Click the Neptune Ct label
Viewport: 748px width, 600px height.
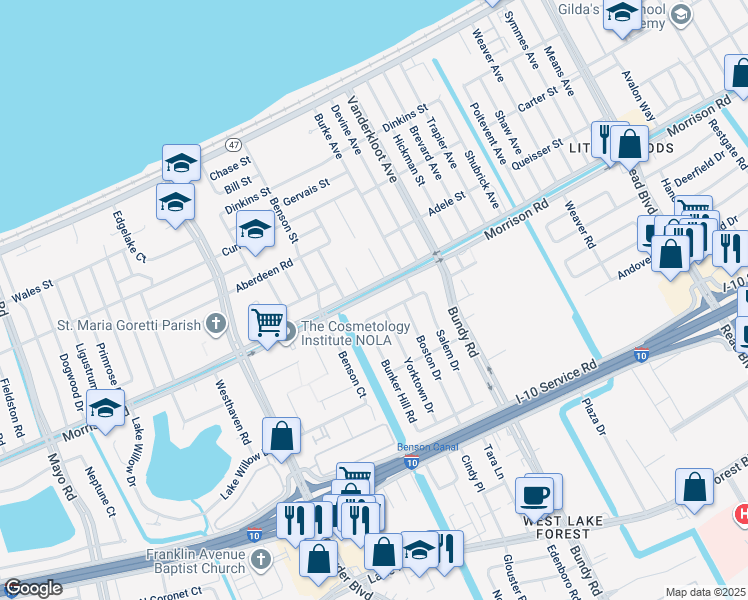point(100,492)
